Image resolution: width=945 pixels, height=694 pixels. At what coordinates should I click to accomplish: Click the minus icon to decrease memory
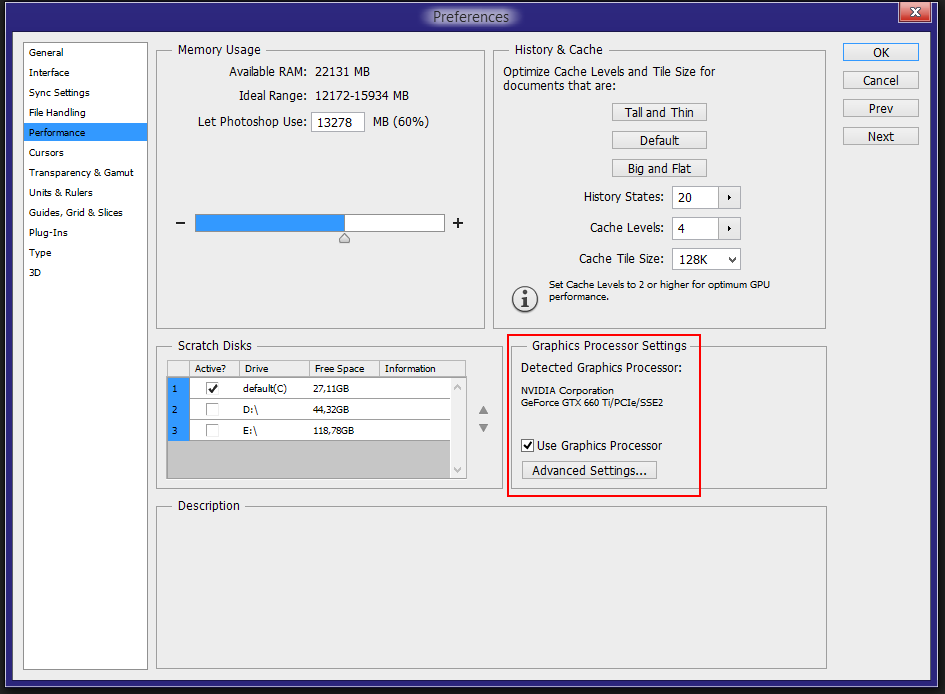click(181, 223)
